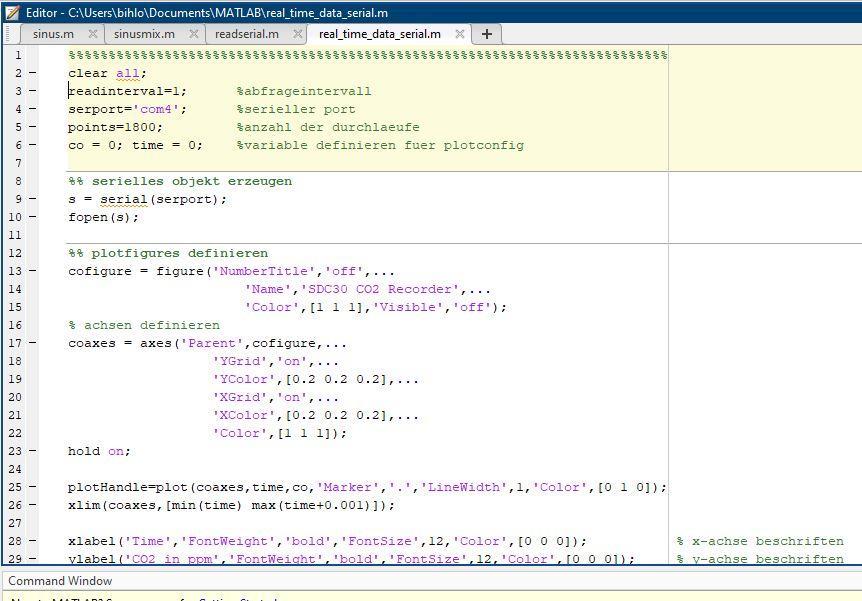Set breakpoint at line 25 plotHandle

tap(32, 487)
